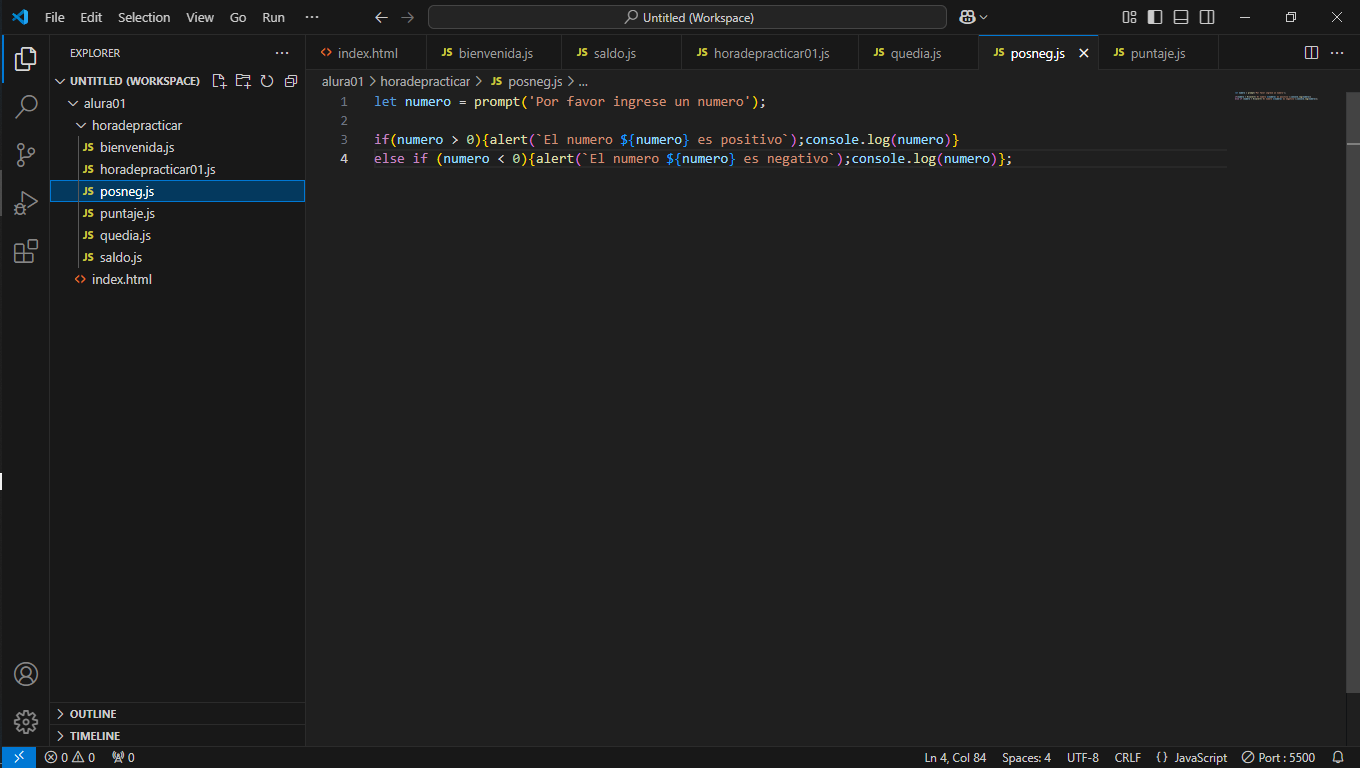Collapse the horadepracticar folder
1360x768 pixels.
tap(82, 125)
